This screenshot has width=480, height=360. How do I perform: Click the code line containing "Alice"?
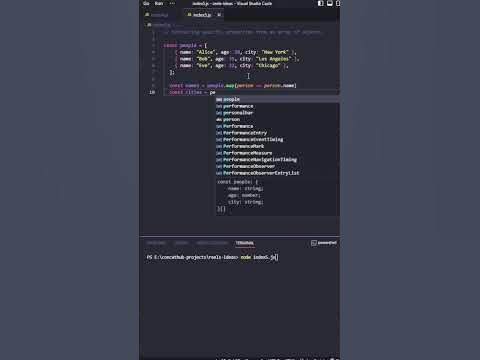click(236, 52)
